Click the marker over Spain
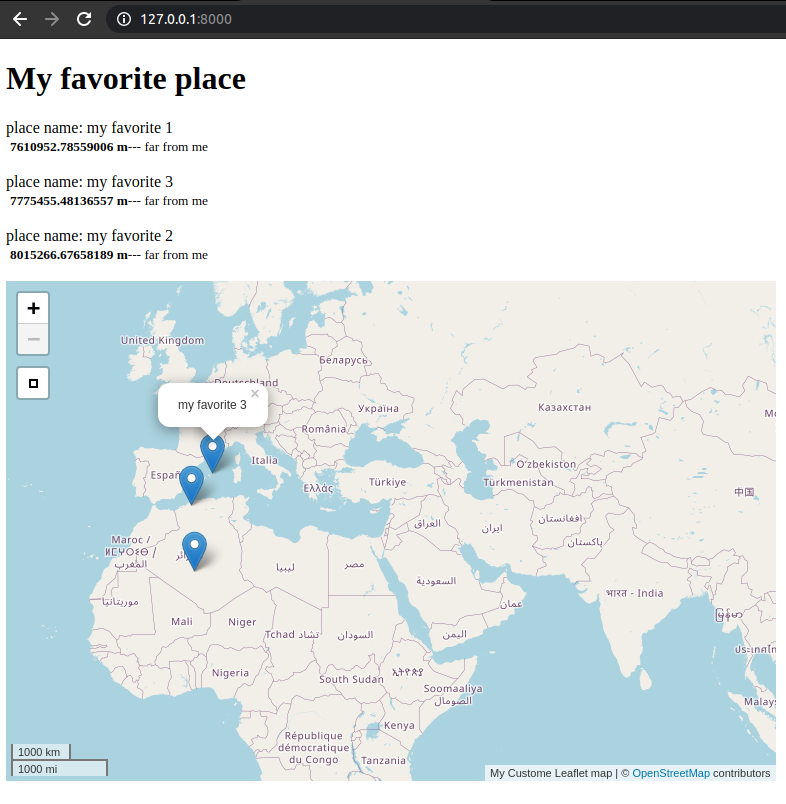 (x=191, y=480)
